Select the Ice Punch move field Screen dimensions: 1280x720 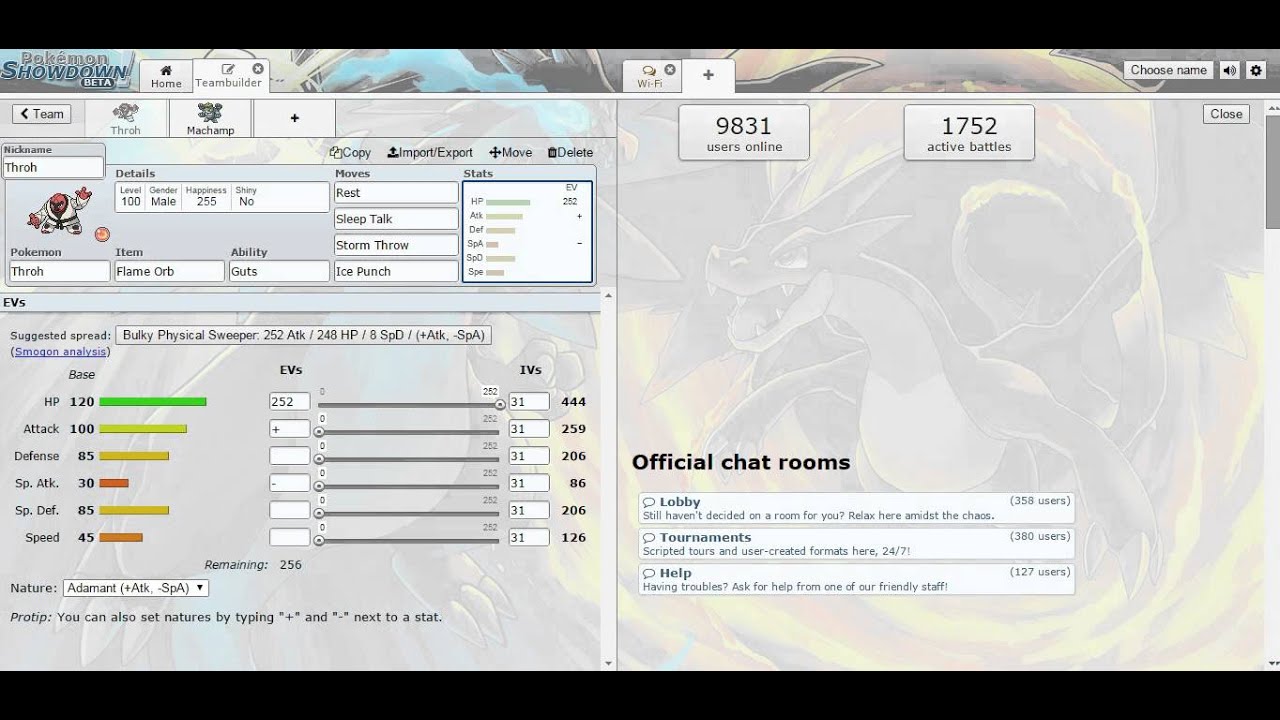[396, 271]
